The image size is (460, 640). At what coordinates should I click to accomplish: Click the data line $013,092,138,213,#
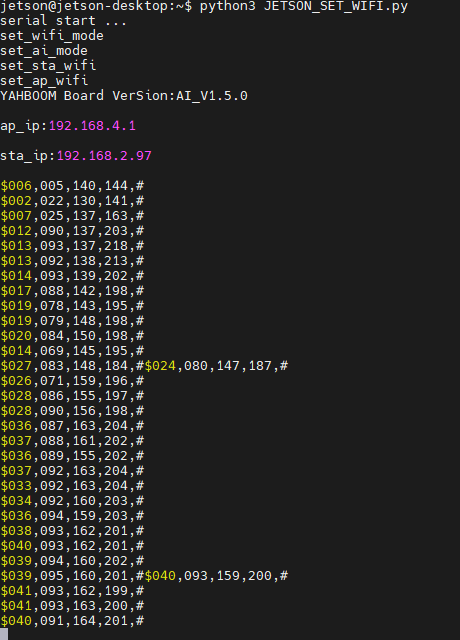pyautogui.click(x=72, y=261)
